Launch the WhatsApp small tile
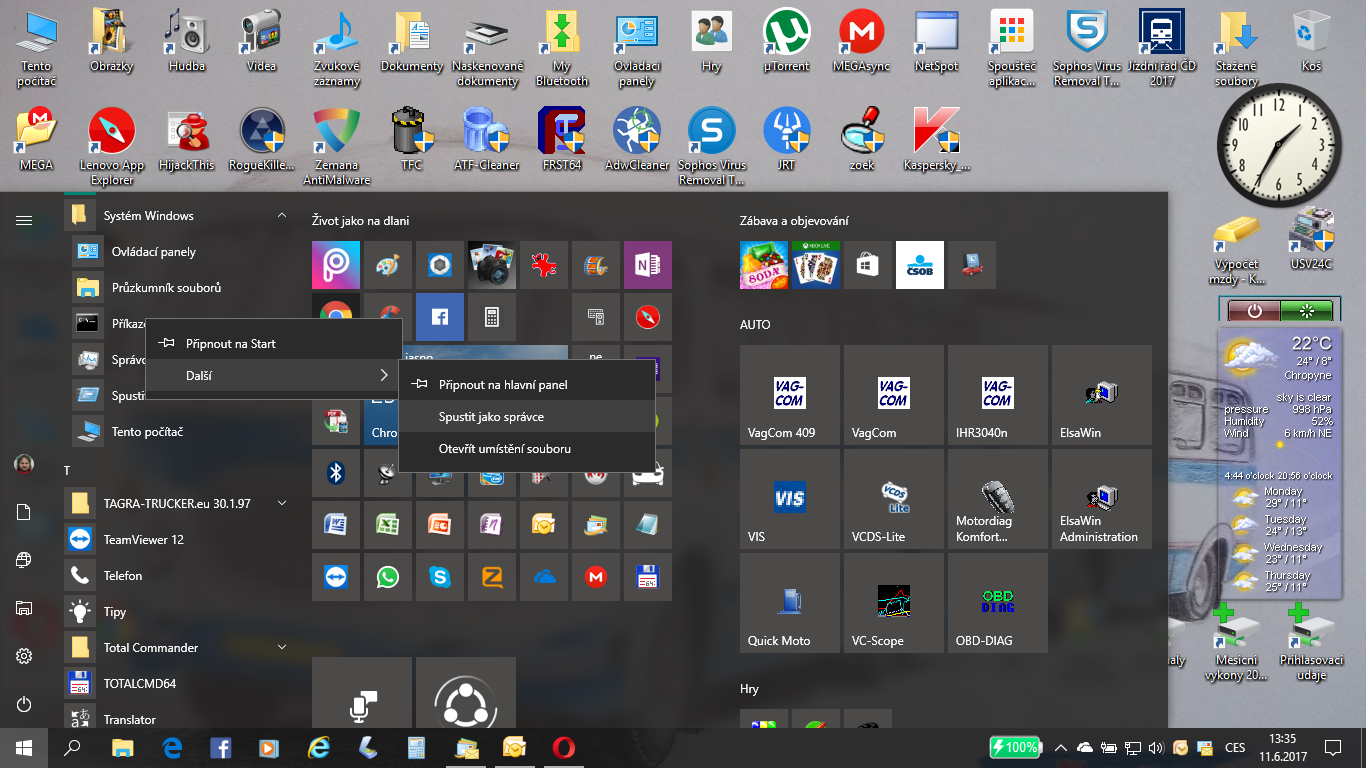1366x768 pixels. [x=387, y=577]
